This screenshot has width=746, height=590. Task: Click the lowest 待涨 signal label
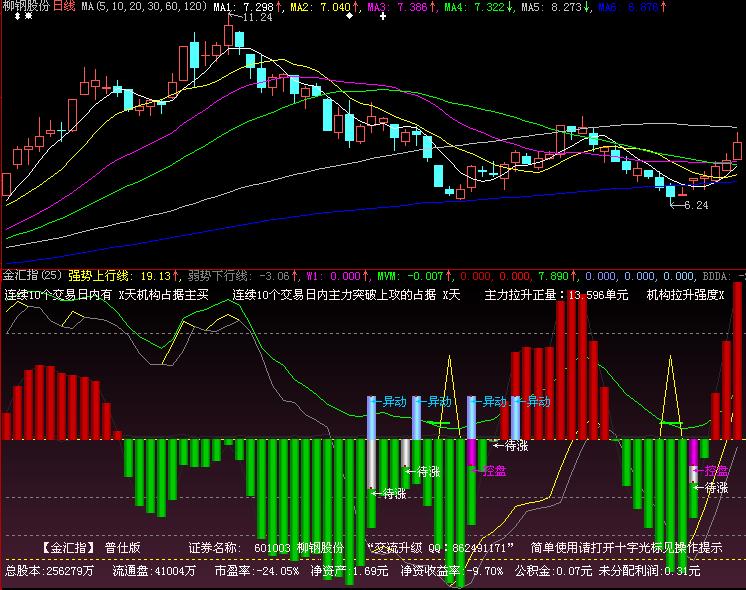point(394,493)
